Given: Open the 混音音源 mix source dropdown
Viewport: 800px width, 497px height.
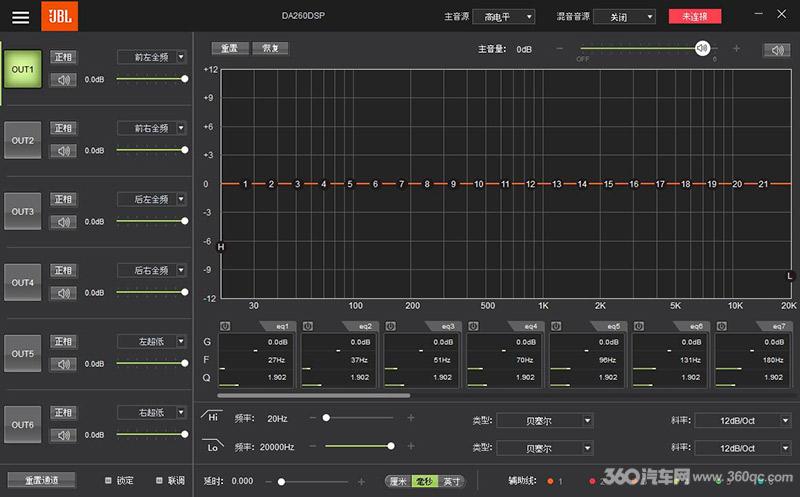Looking at the screenshot, I should coord(624,17).
